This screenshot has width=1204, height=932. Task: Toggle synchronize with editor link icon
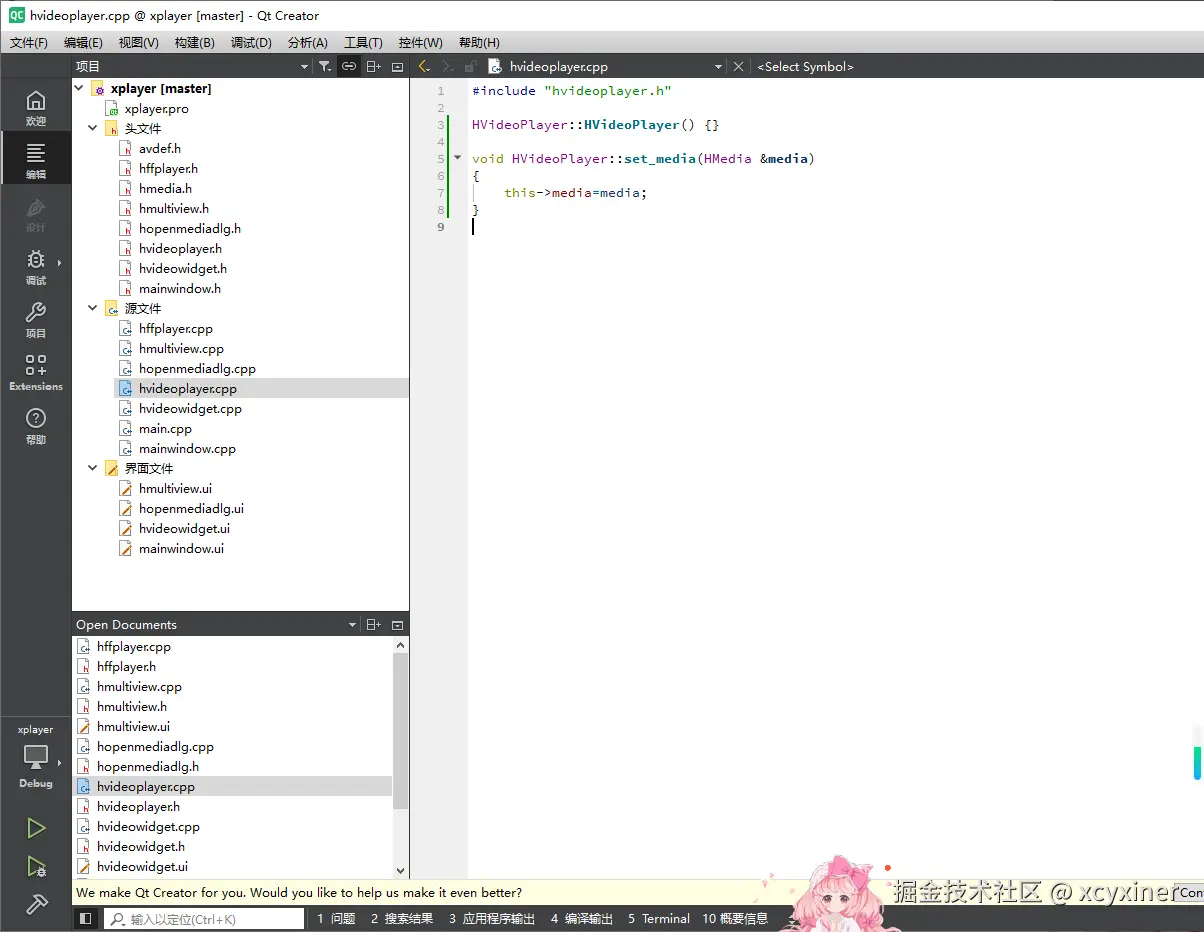pyautogui.click(x=348, y=66)
